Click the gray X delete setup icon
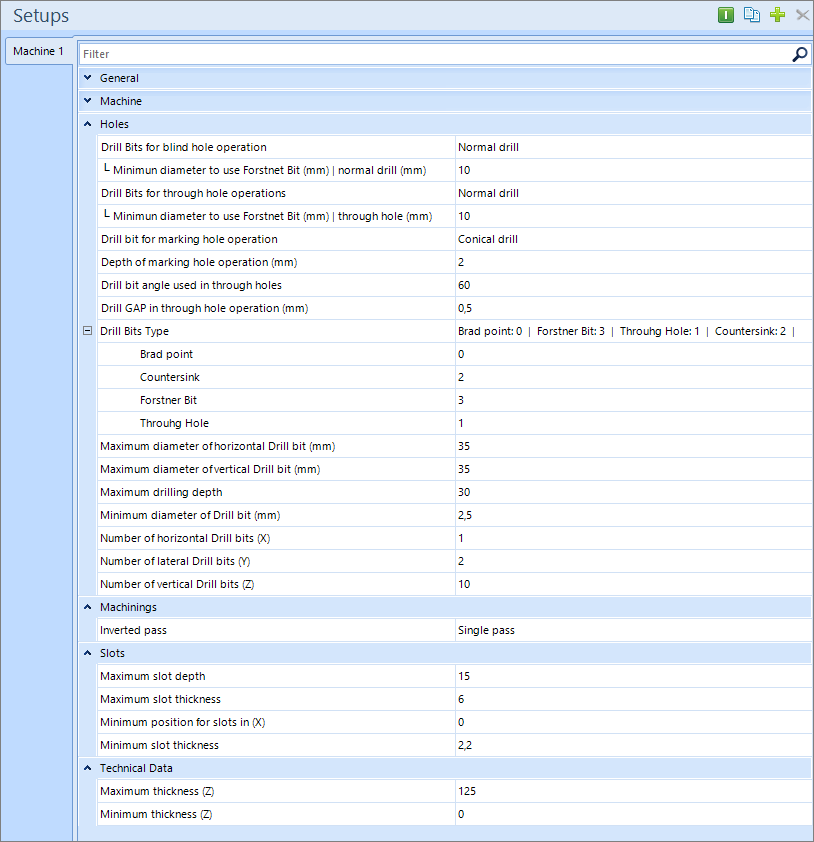814x842 pixels. pos(802,14)
